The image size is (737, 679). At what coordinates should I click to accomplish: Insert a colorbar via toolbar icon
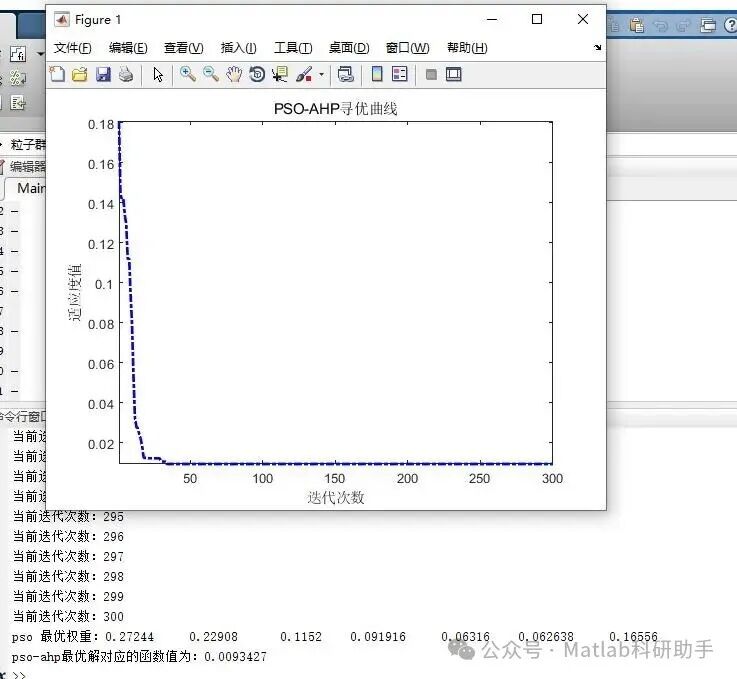point(377,74)
